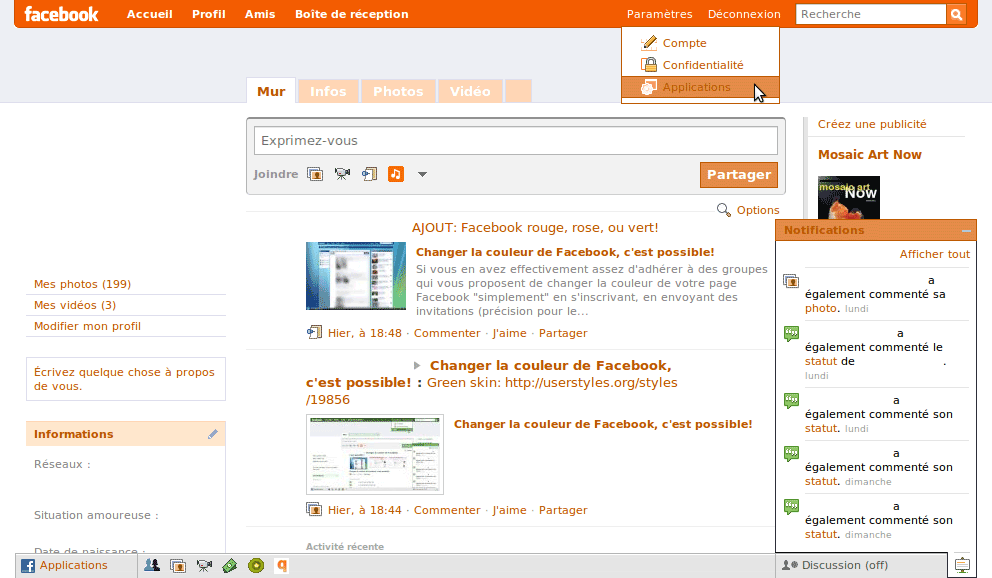Open 'Afficher tout' in Notifications
Screen dimensions: 992x578
[x=935, y=254]
